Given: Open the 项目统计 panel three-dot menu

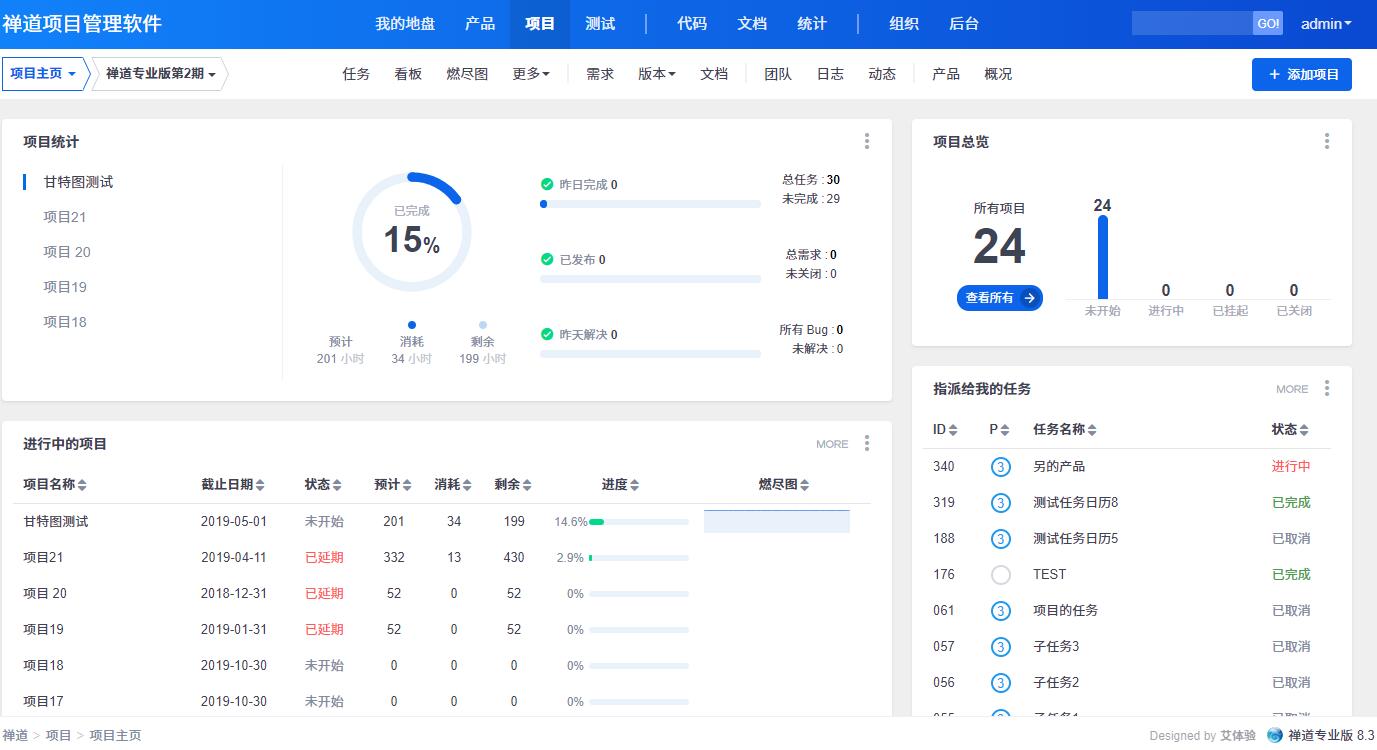Looking at the screenshot, I should (x=867, y=142).
